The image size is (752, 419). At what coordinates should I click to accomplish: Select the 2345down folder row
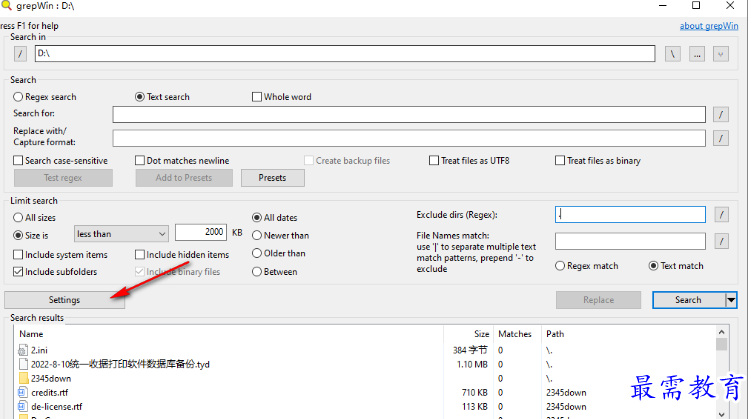[x=366, y=378]
